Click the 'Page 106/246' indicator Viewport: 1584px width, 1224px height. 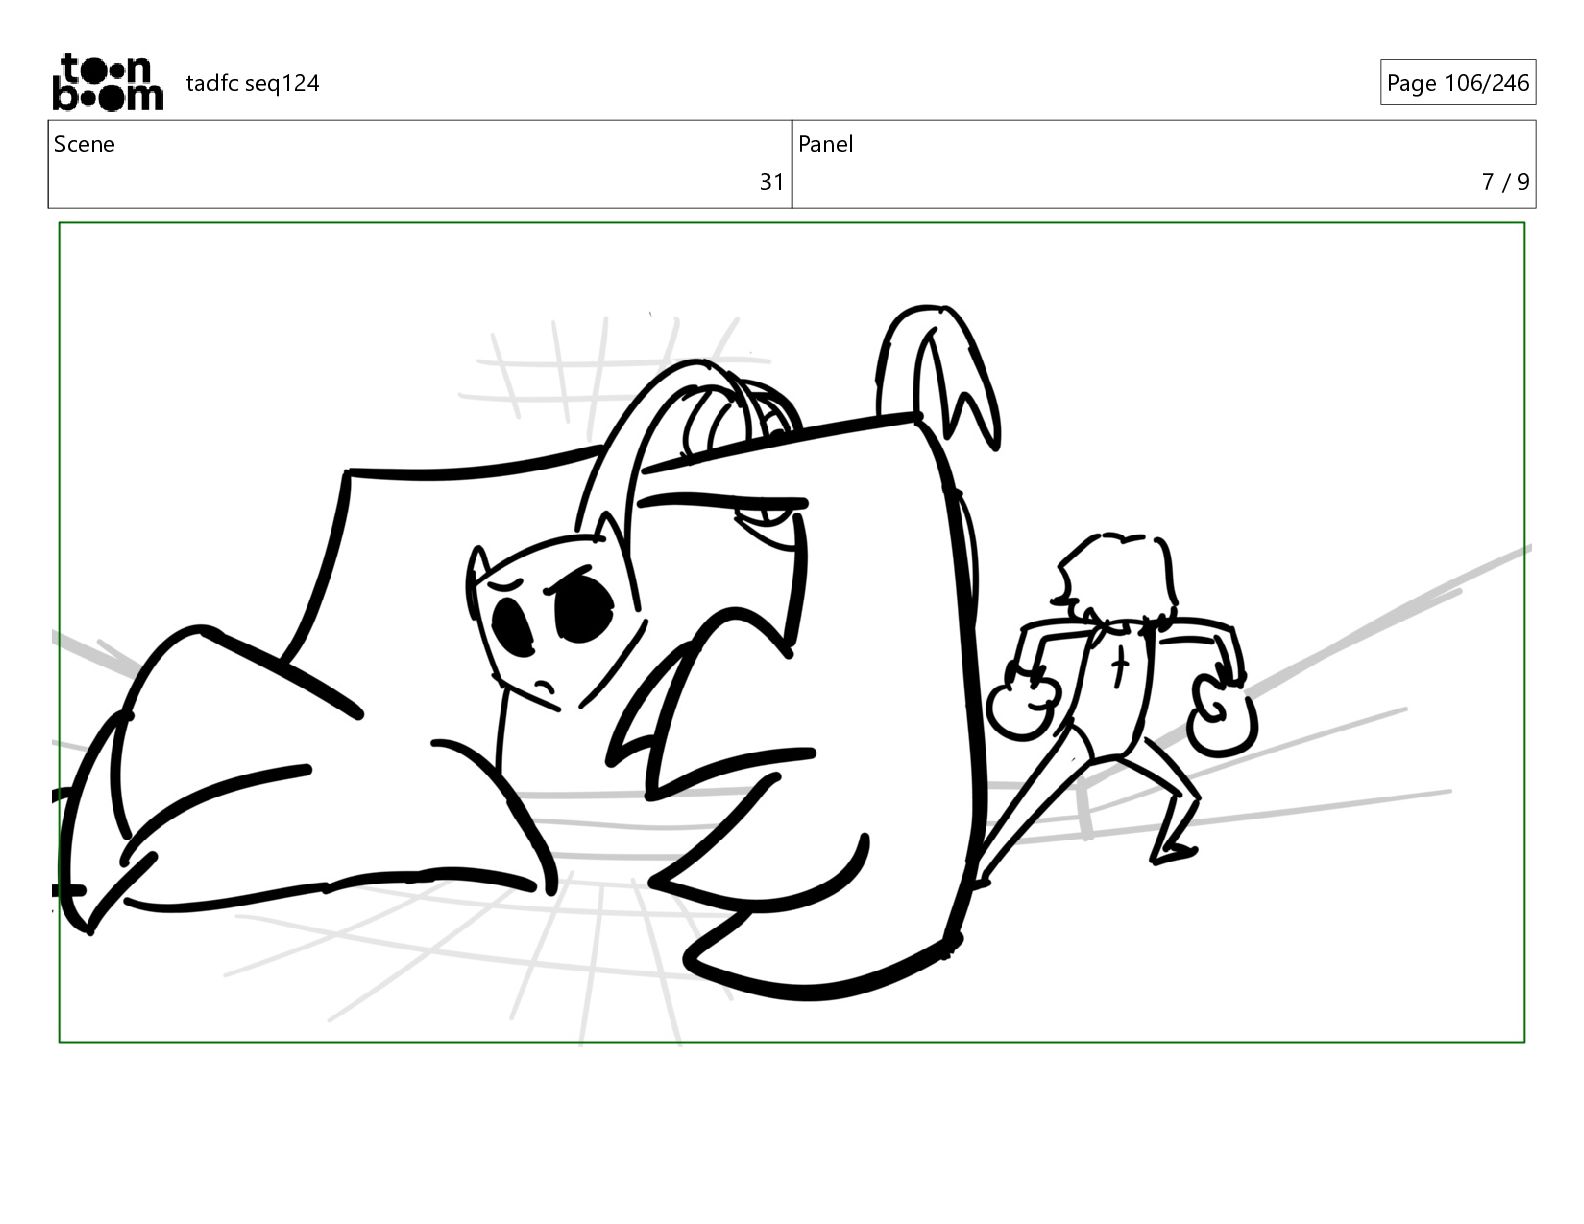coord(1457,83)
